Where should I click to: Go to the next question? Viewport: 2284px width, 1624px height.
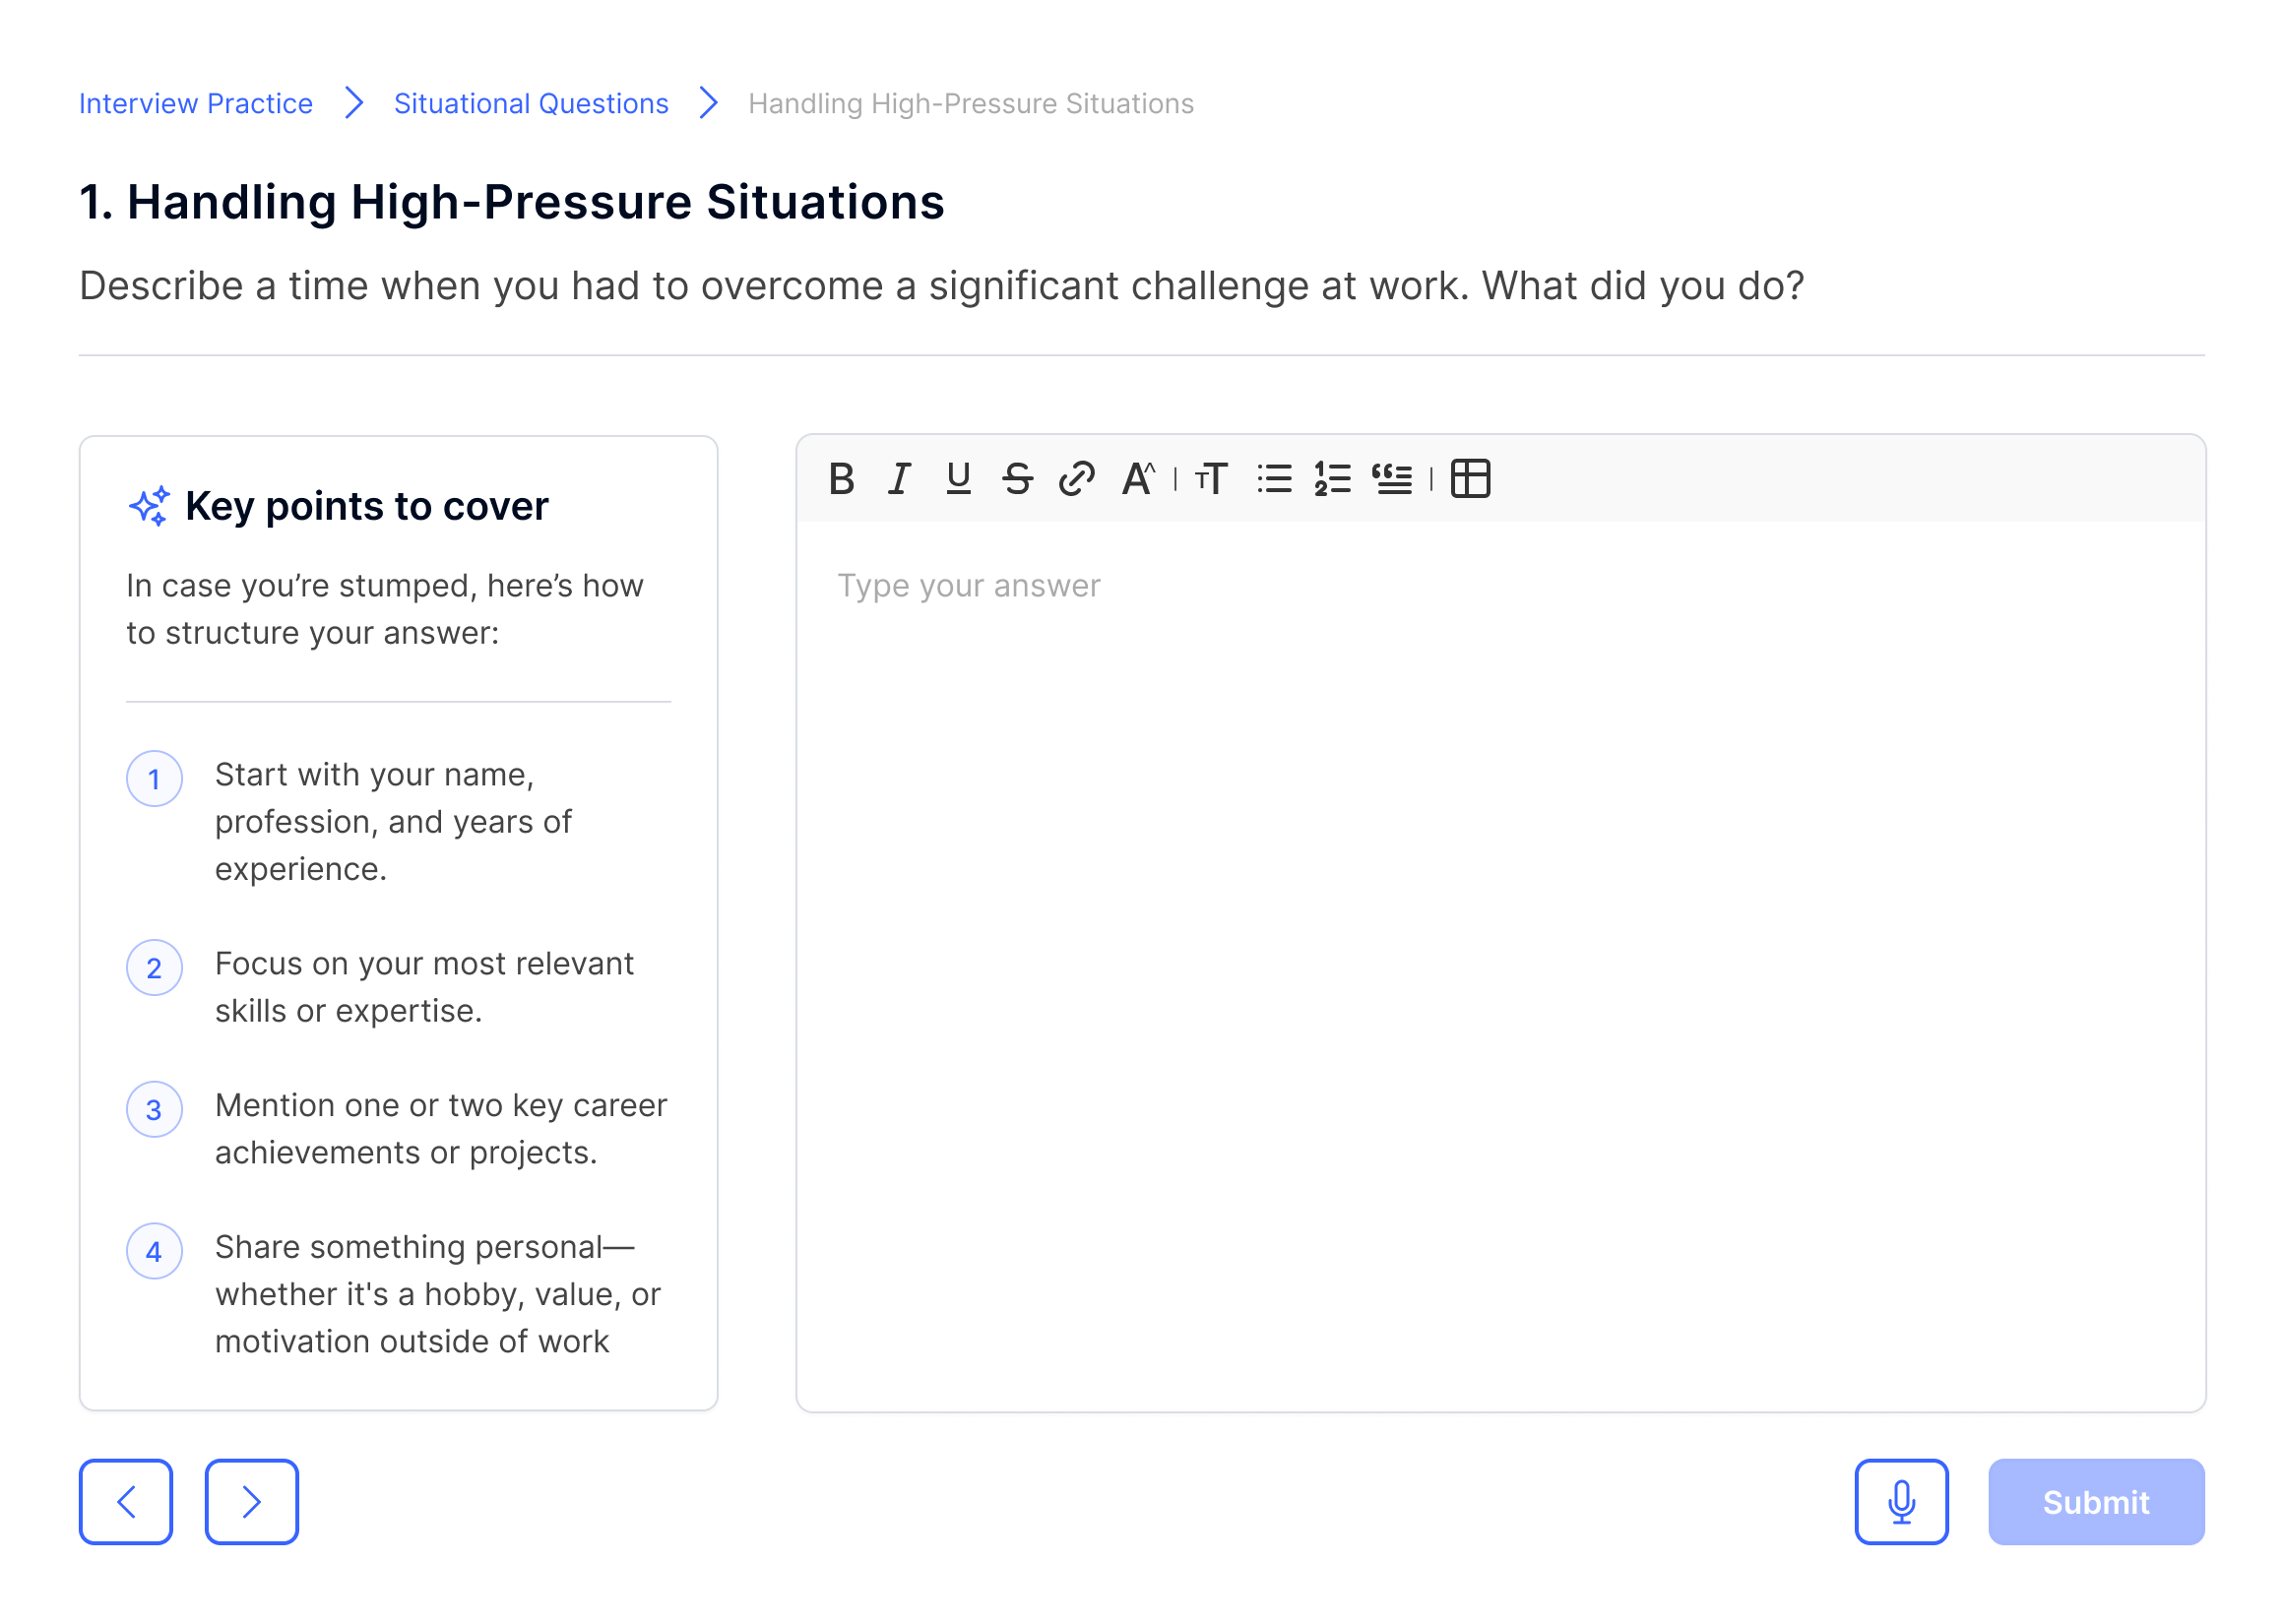tap(251, 1502)
